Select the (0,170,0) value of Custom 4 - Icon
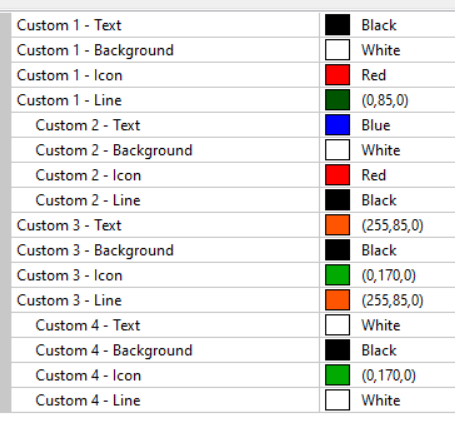This screenshot has height=421, width=455. pos(389,375)
